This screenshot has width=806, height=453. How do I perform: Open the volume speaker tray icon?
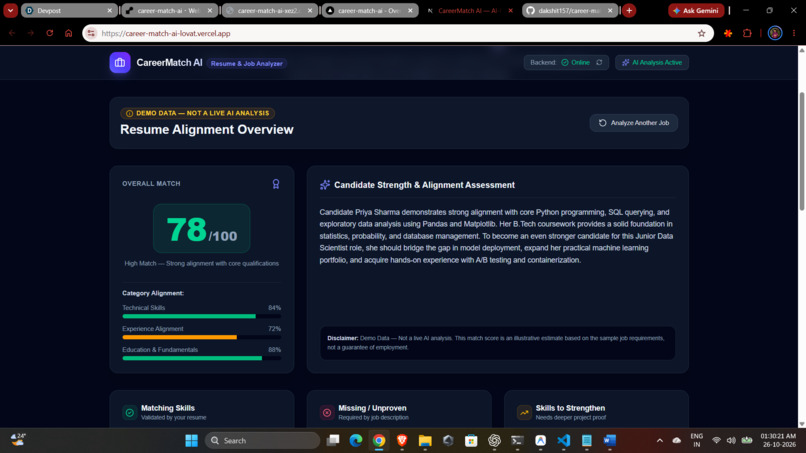731,441
